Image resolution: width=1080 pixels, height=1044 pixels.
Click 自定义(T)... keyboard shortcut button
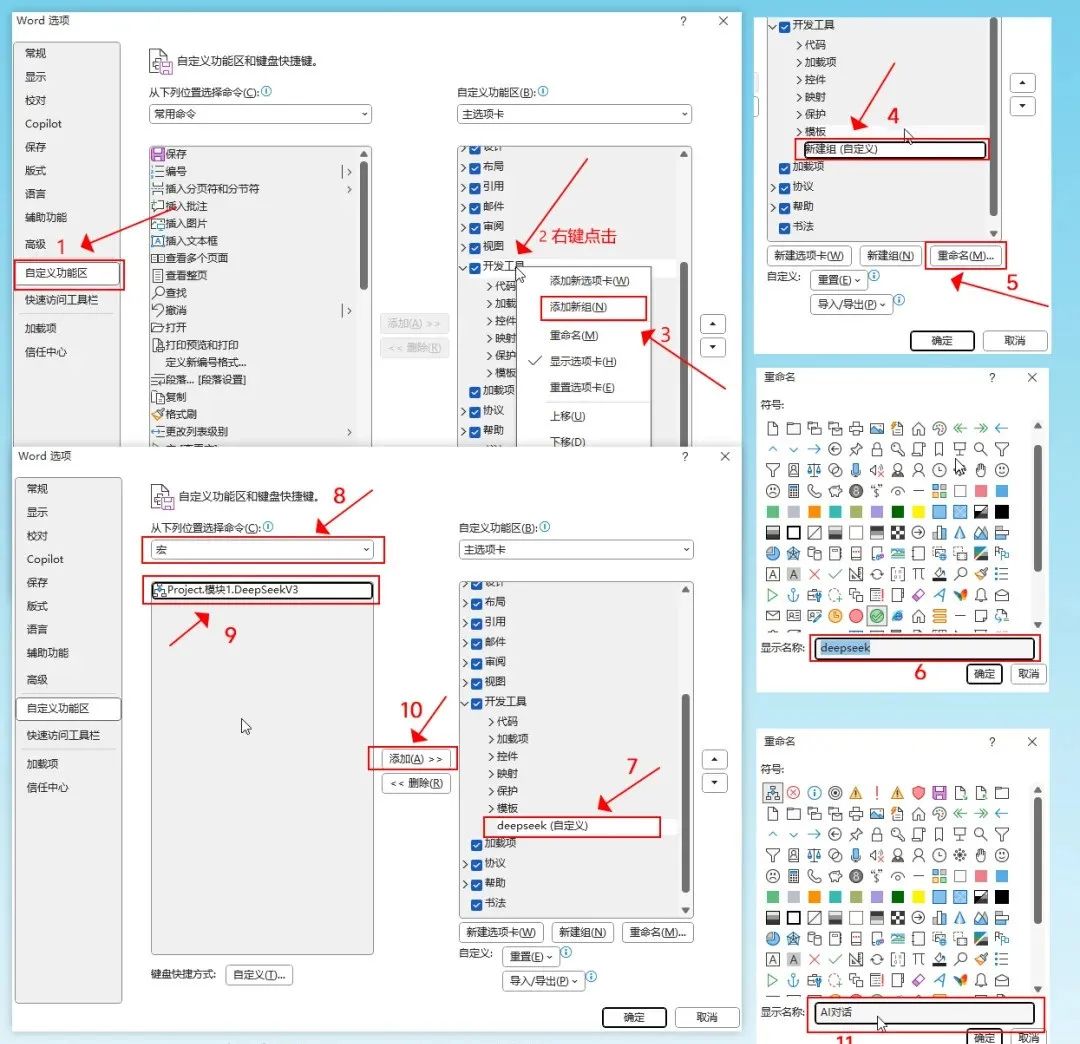coord(259,974)
